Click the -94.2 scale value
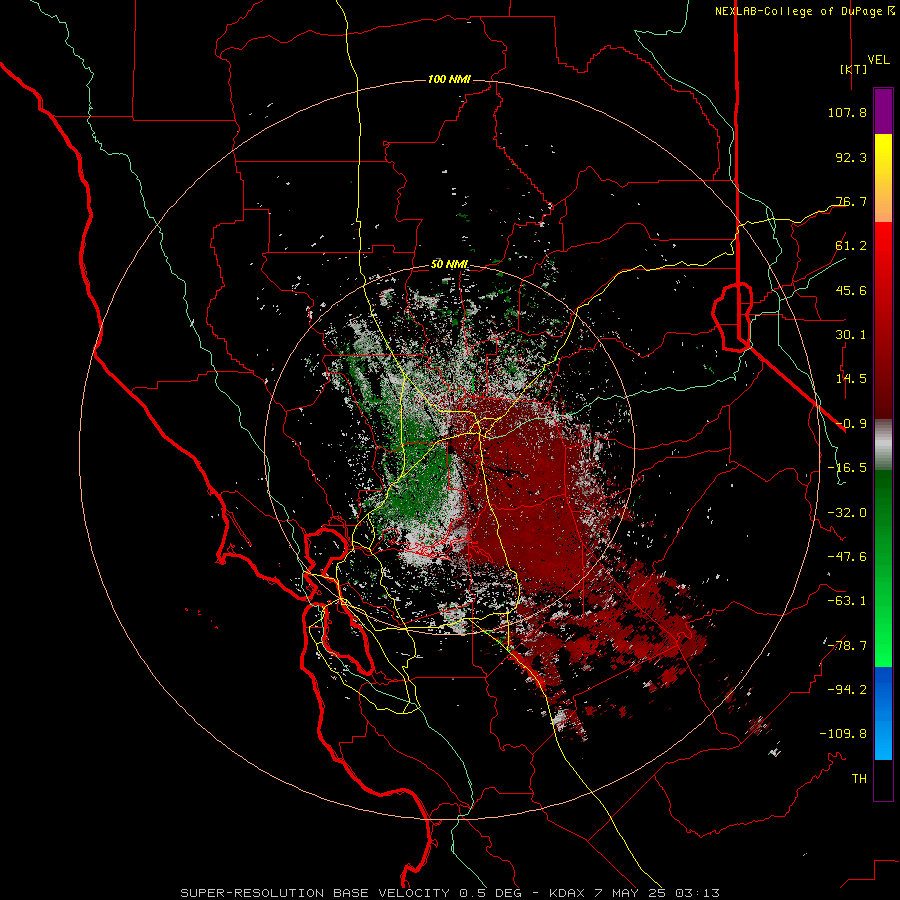The width and height of the screenshot is (900, 900). [847, 690]
